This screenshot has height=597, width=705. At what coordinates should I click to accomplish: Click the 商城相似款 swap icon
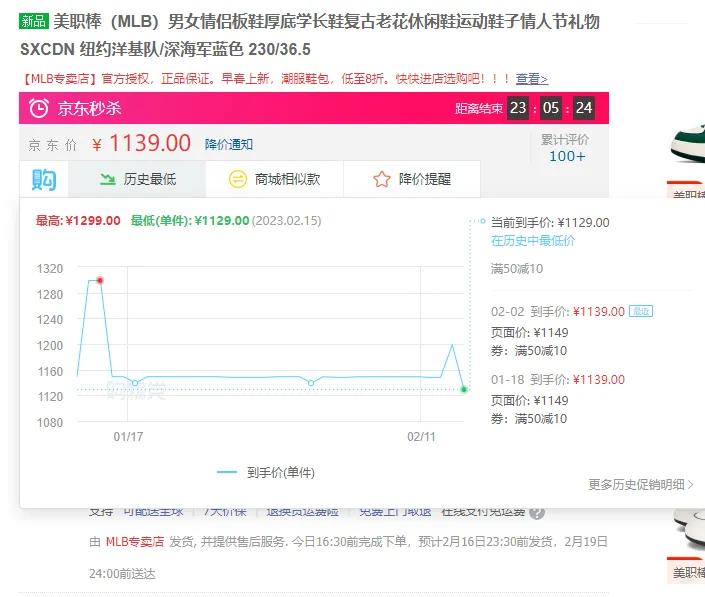coord(238,179)
